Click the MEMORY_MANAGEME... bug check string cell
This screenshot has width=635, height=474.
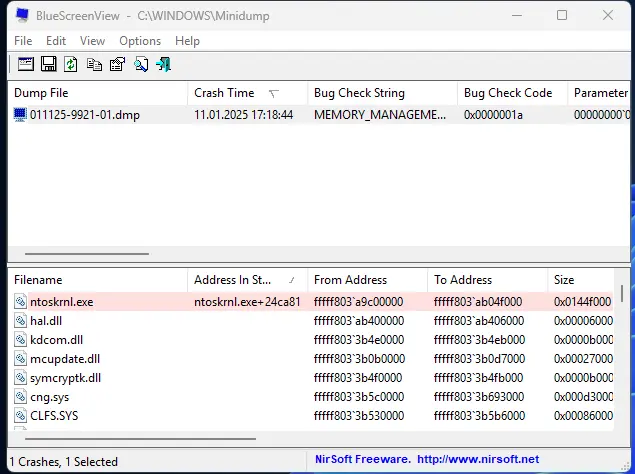click(x=380, y=115)
